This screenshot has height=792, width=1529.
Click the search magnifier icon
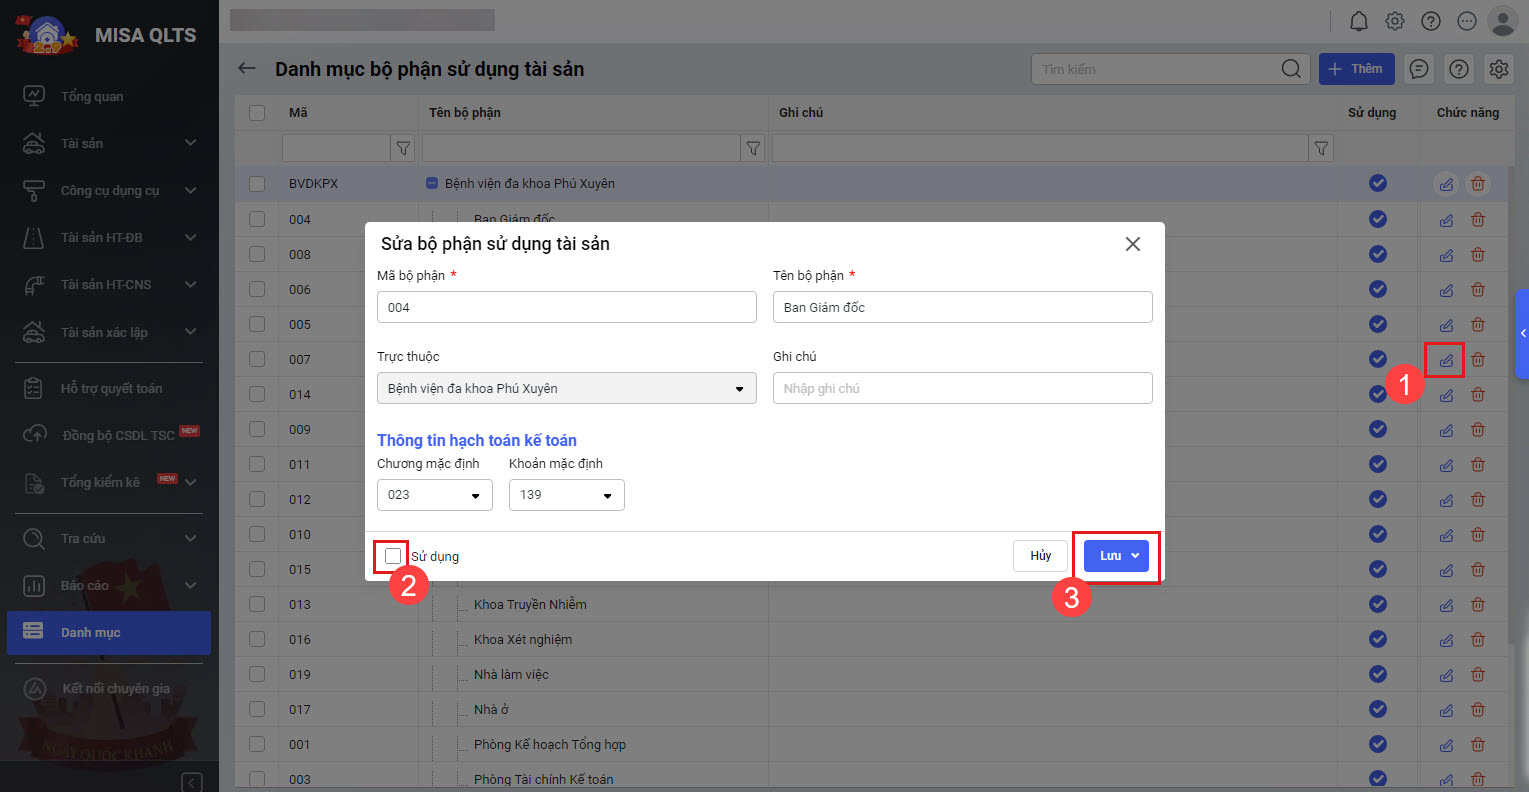pos(1291,69)
